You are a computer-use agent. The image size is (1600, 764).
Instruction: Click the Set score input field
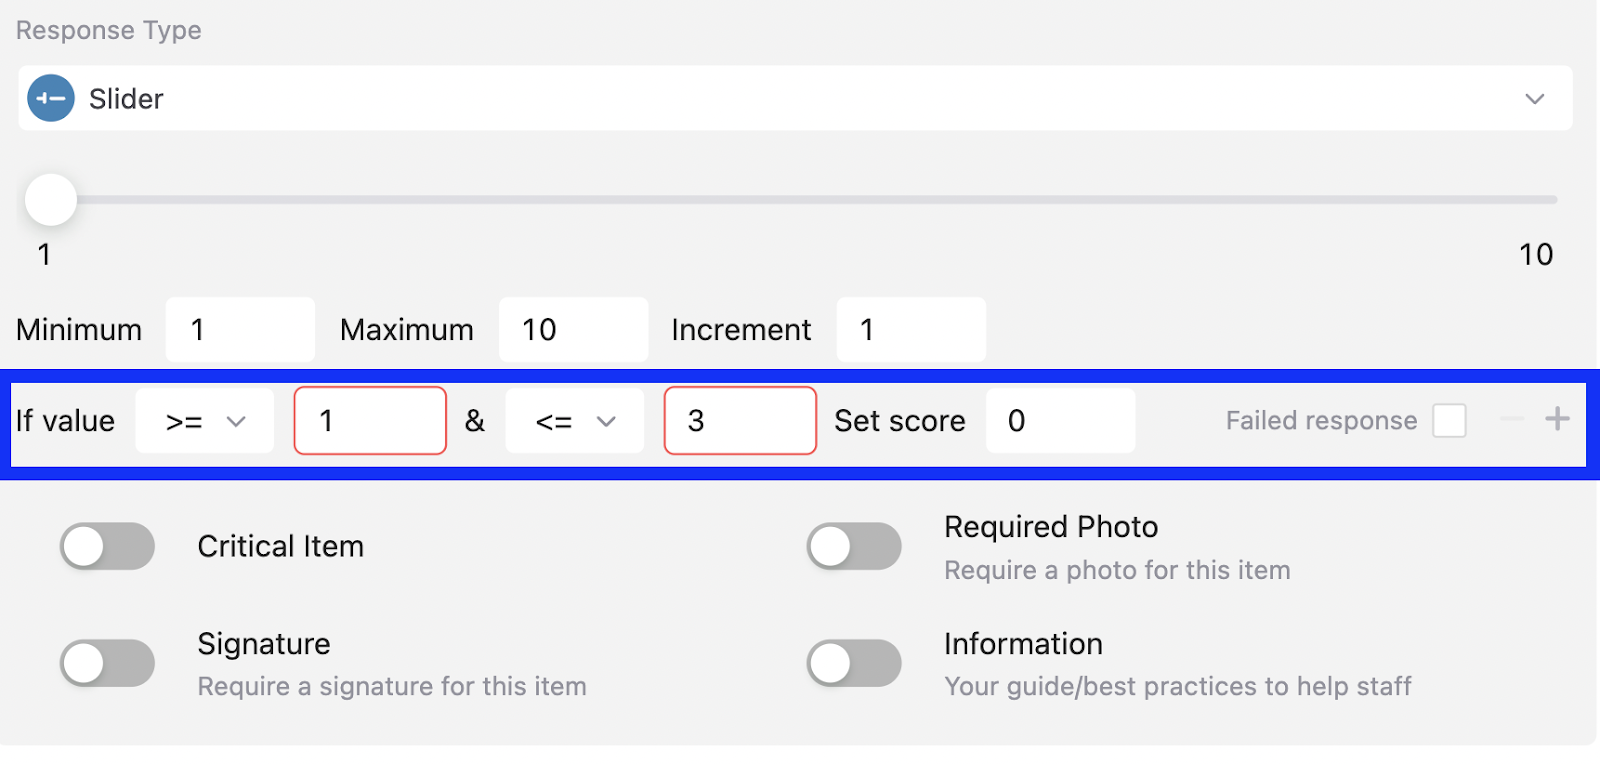tap(1060, 421)
